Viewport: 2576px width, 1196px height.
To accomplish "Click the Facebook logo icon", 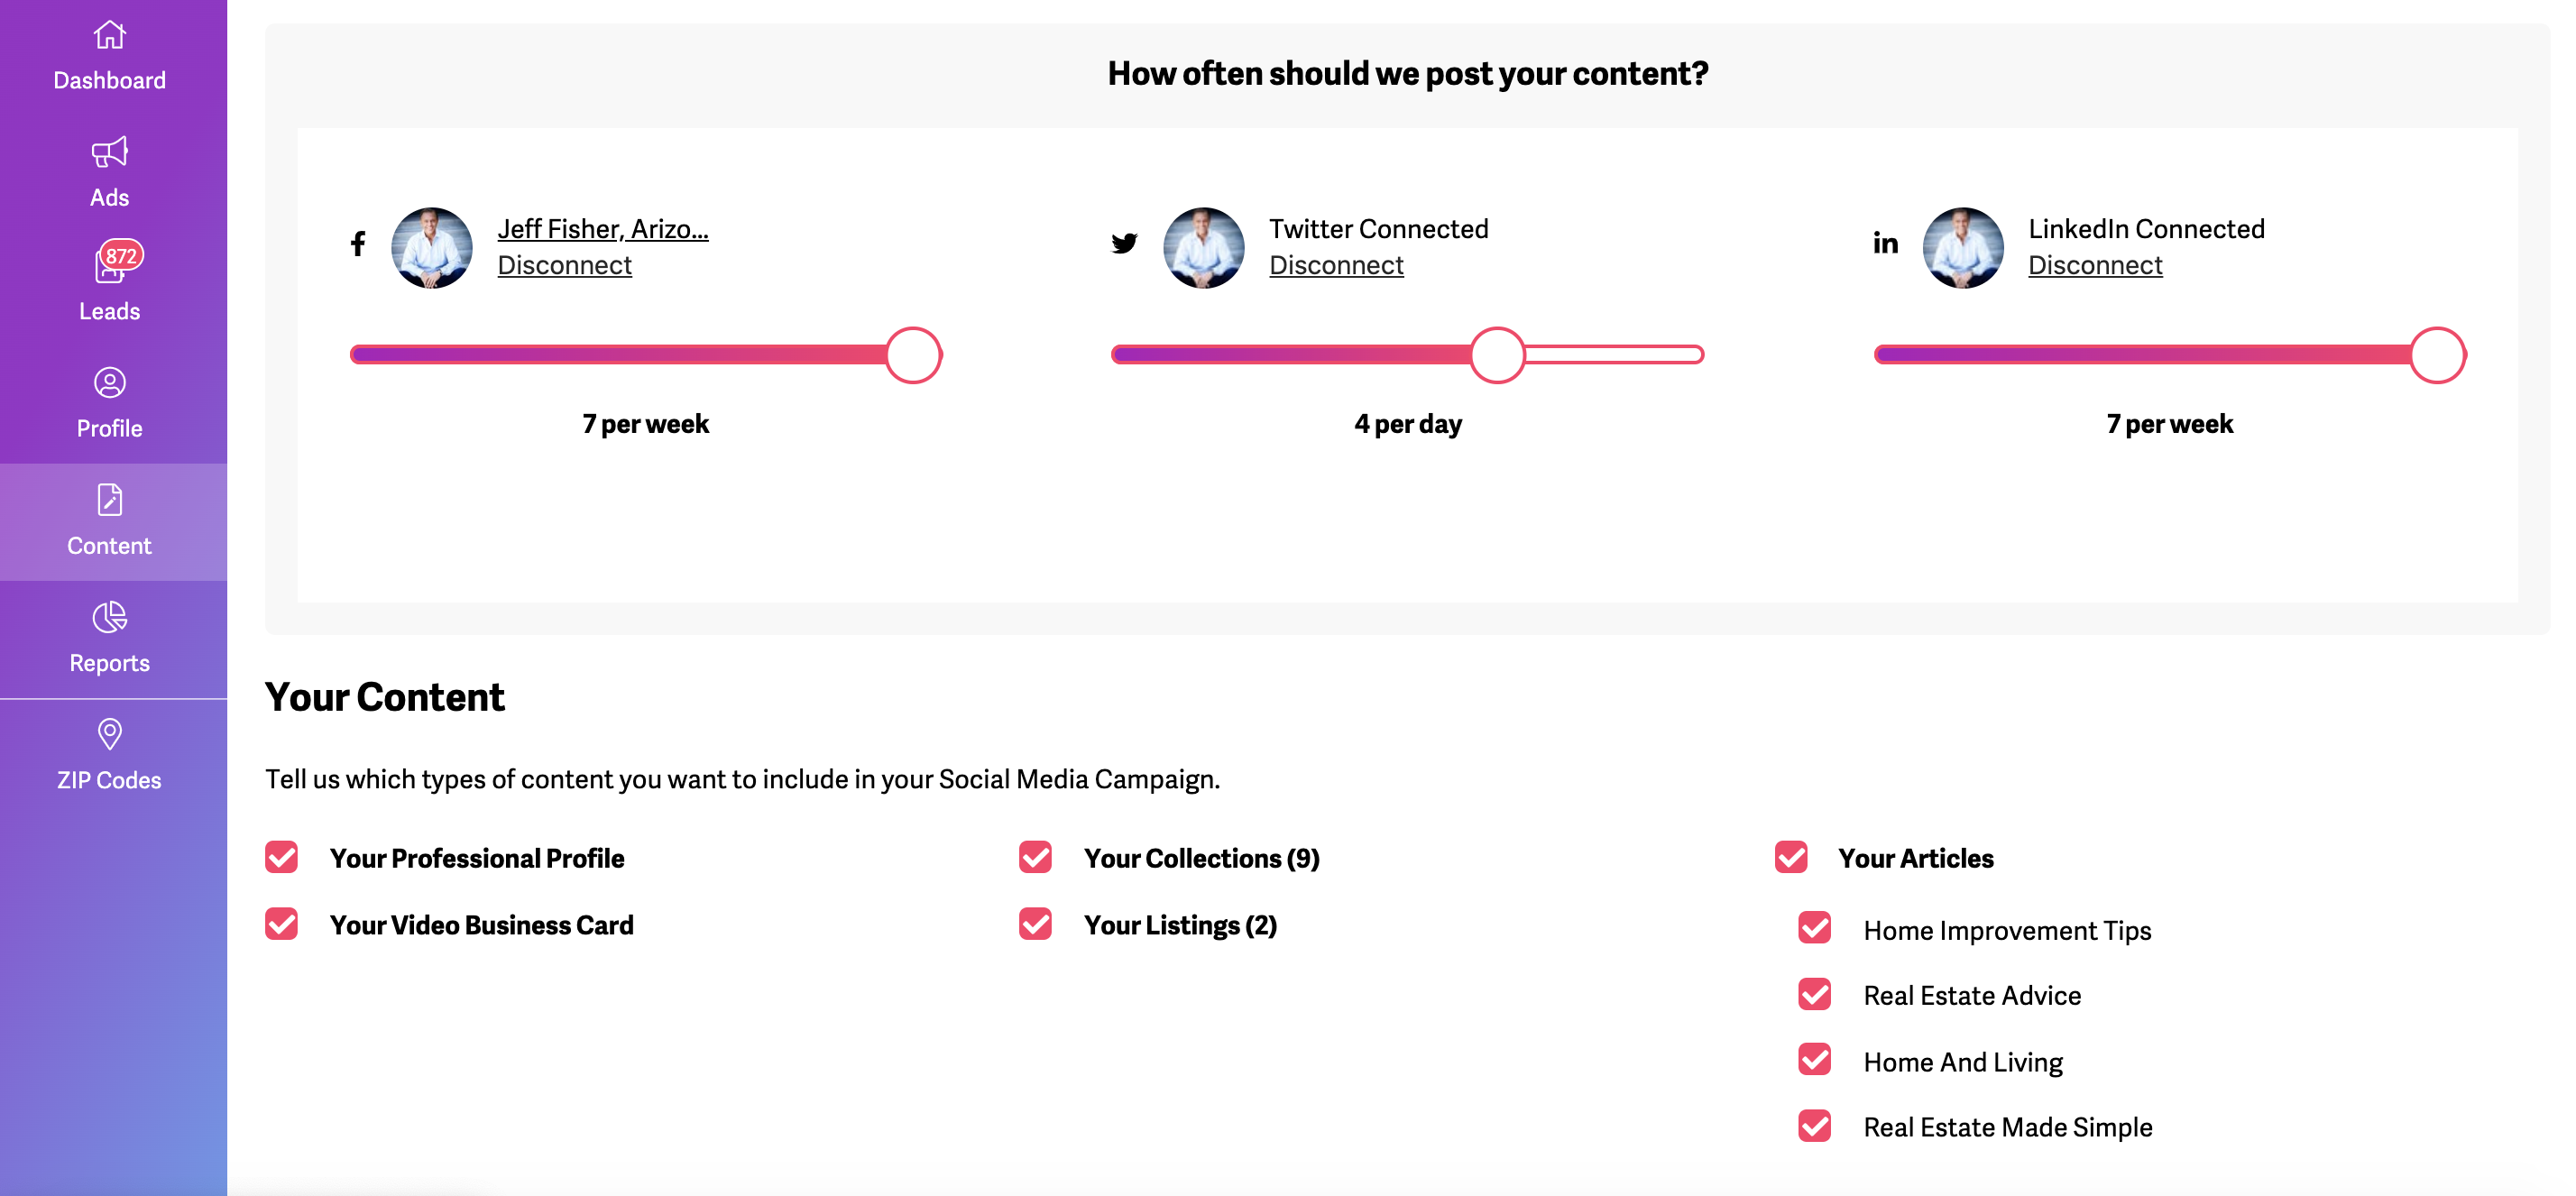I will click(358, 244).
